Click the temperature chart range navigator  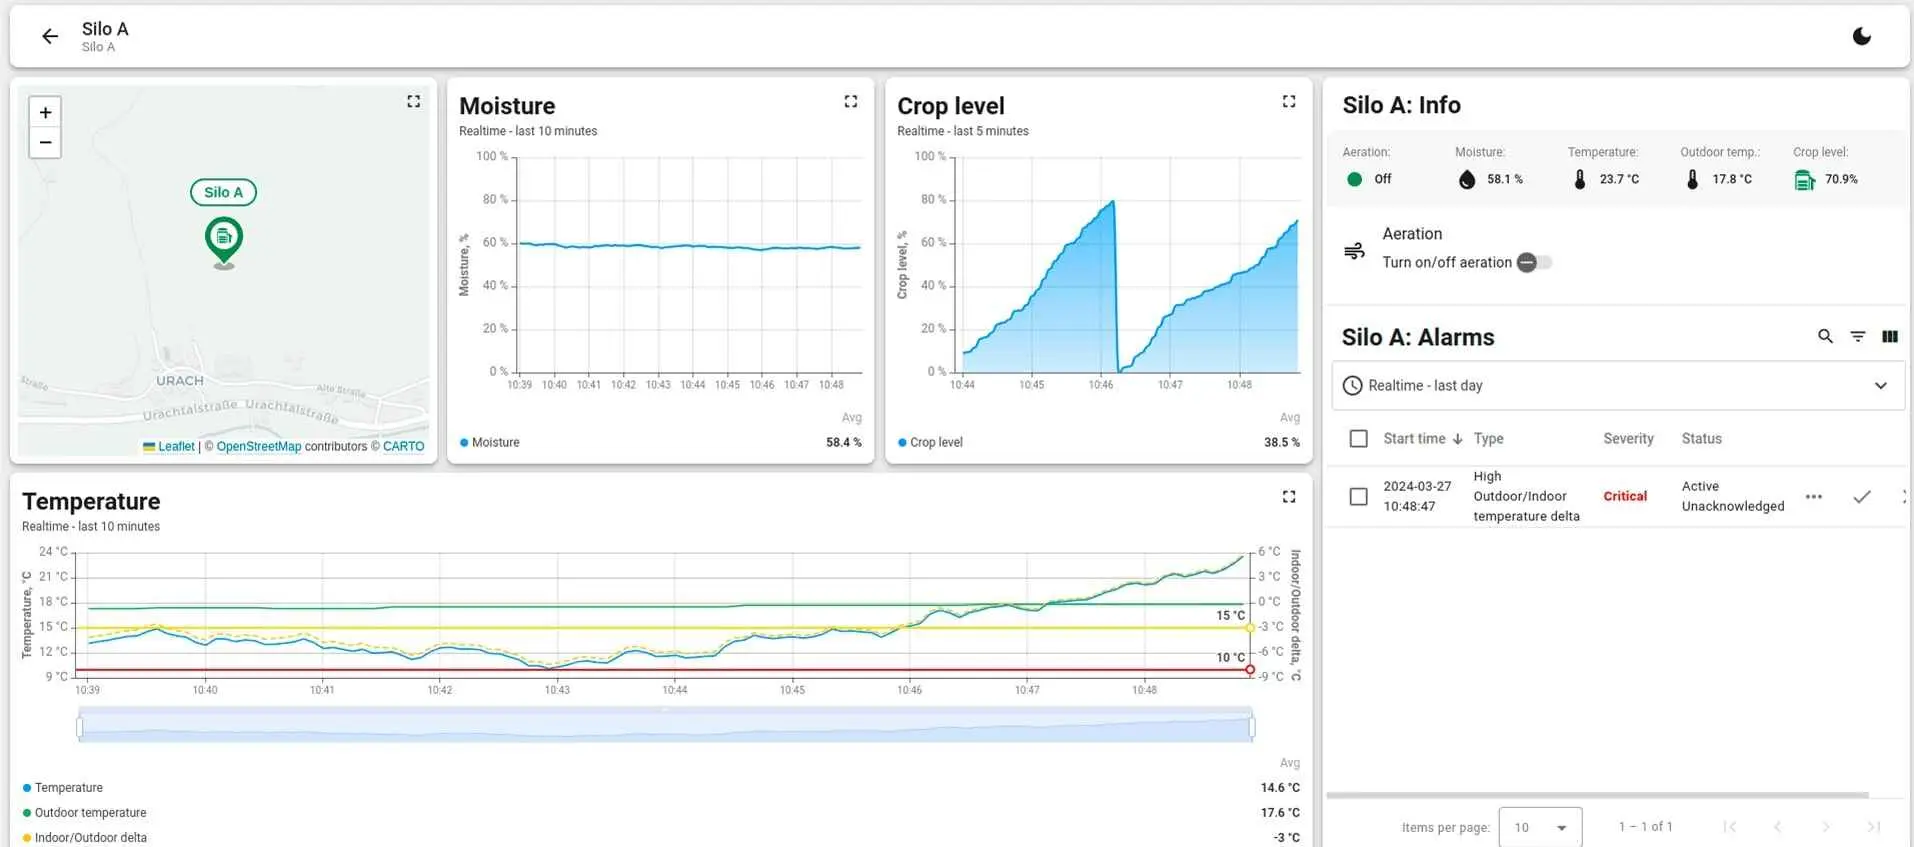click(665, 725)
